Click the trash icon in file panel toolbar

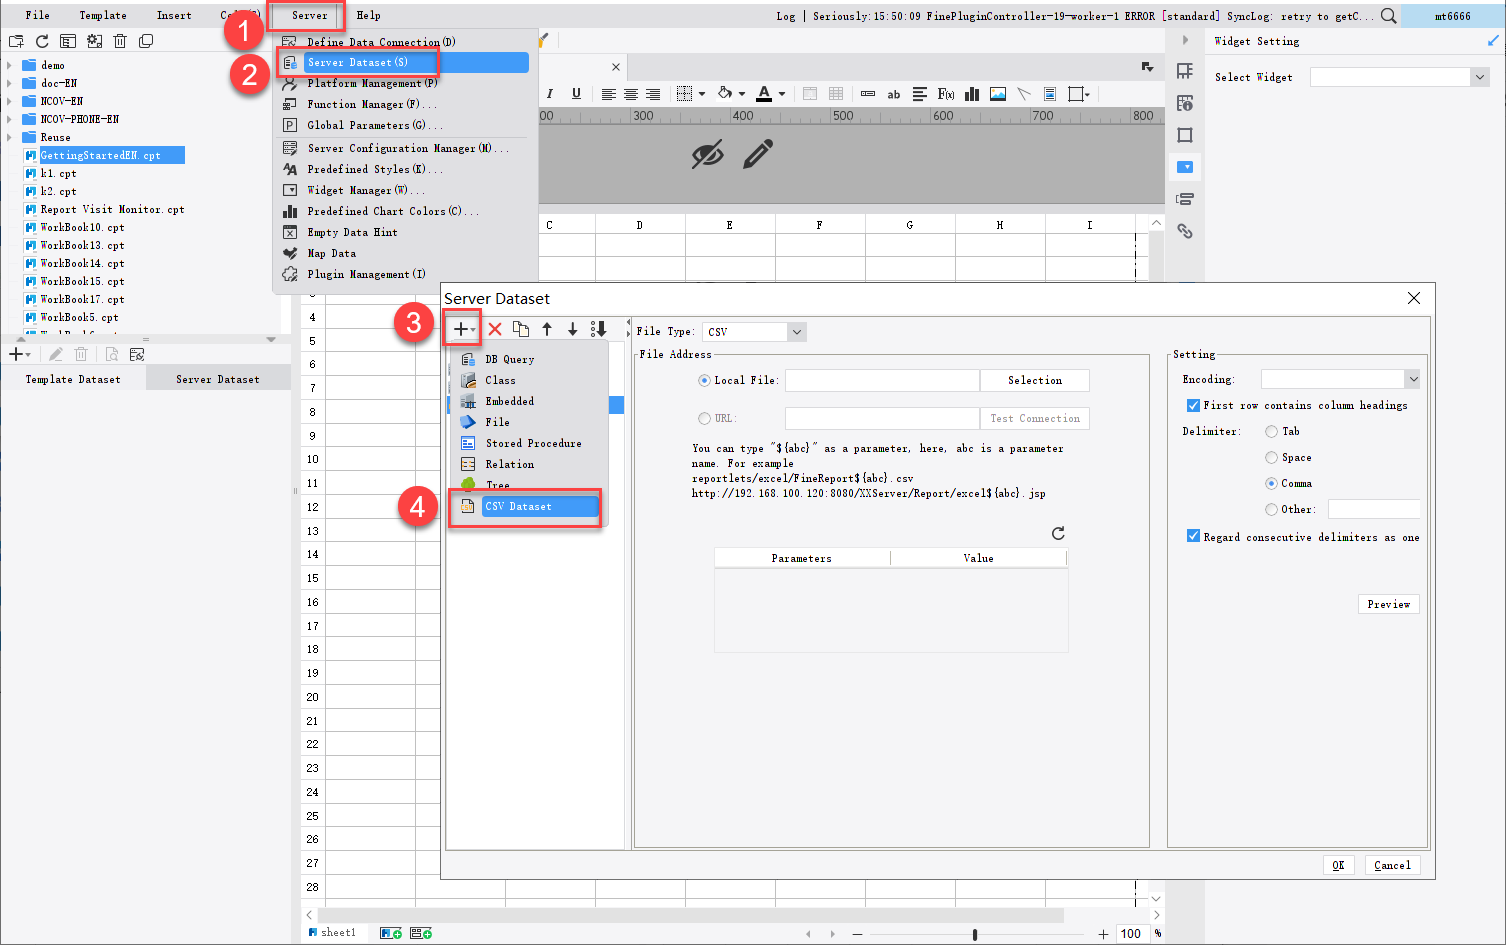[x=120, y=41]
